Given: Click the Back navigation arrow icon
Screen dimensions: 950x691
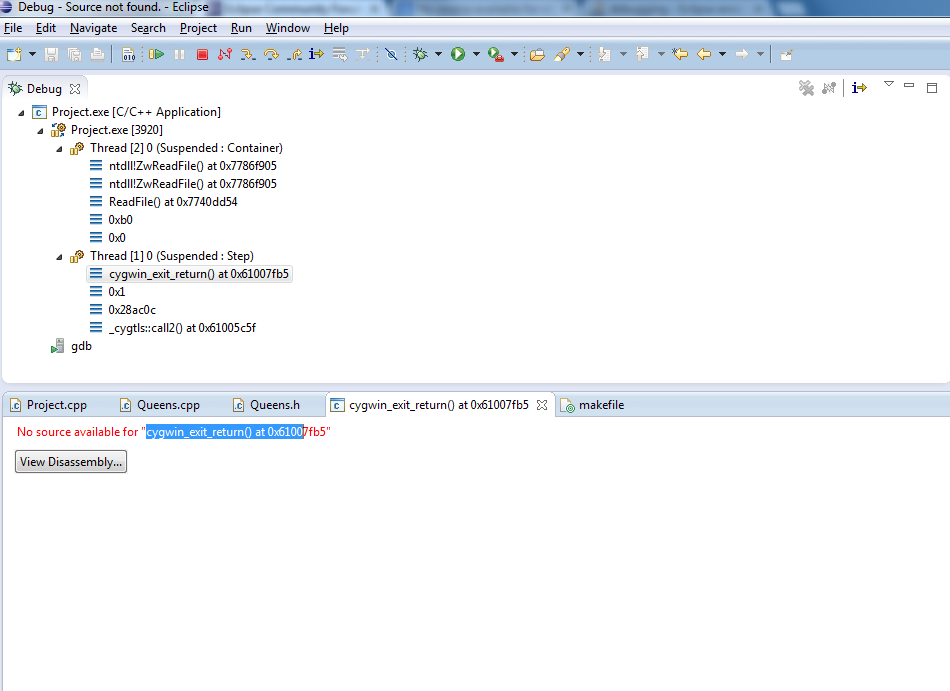Looking at the screenshot, I should pyautogui.click(x=703, y=55).
